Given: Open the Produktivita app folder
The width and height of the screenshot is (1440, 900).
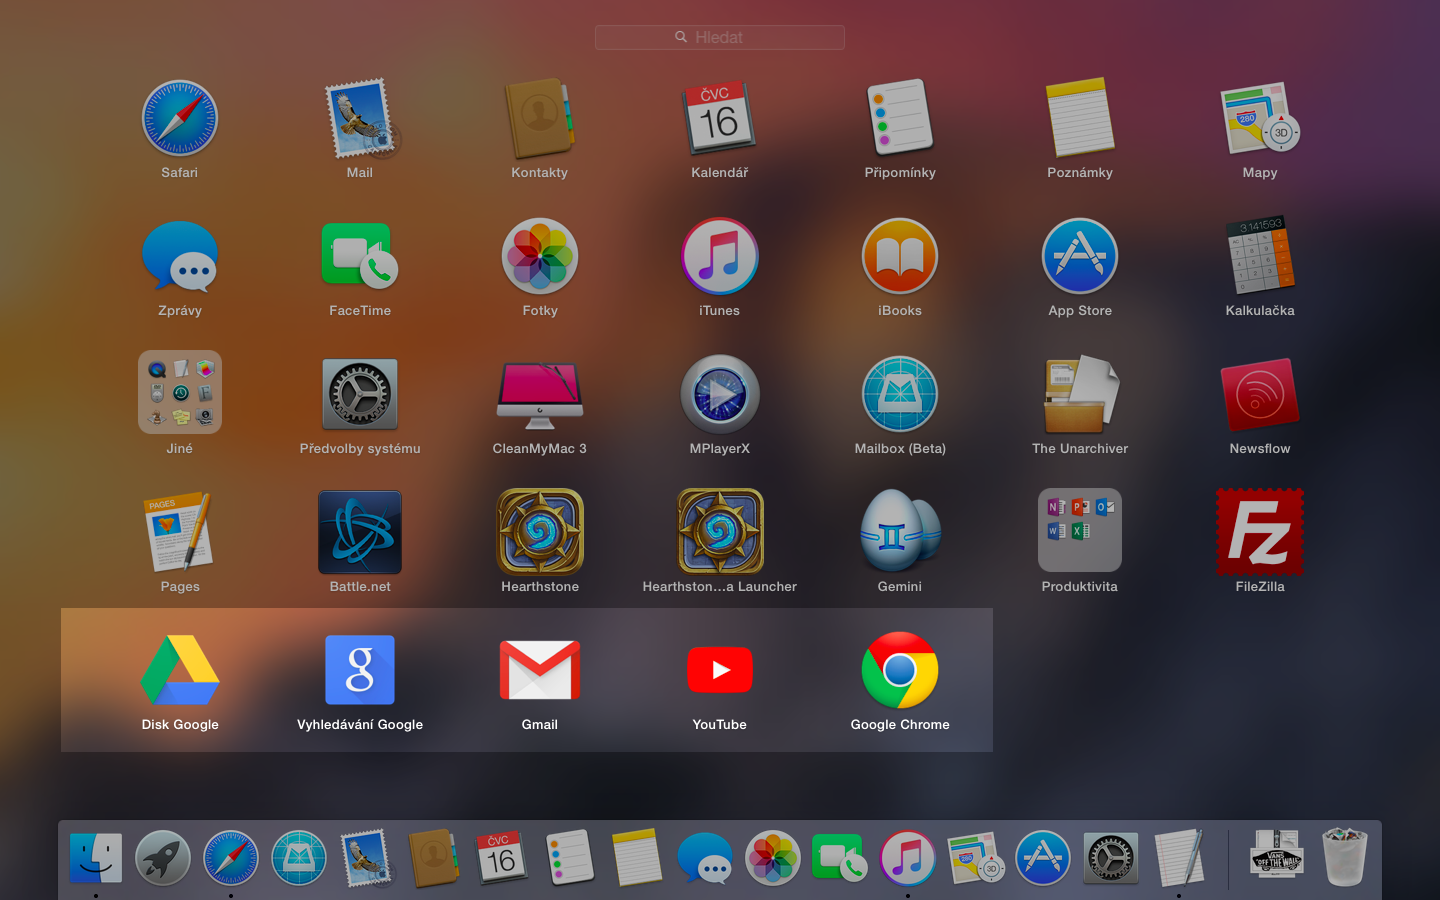Looking at the screenshot, I should (x=1080, y=530).
